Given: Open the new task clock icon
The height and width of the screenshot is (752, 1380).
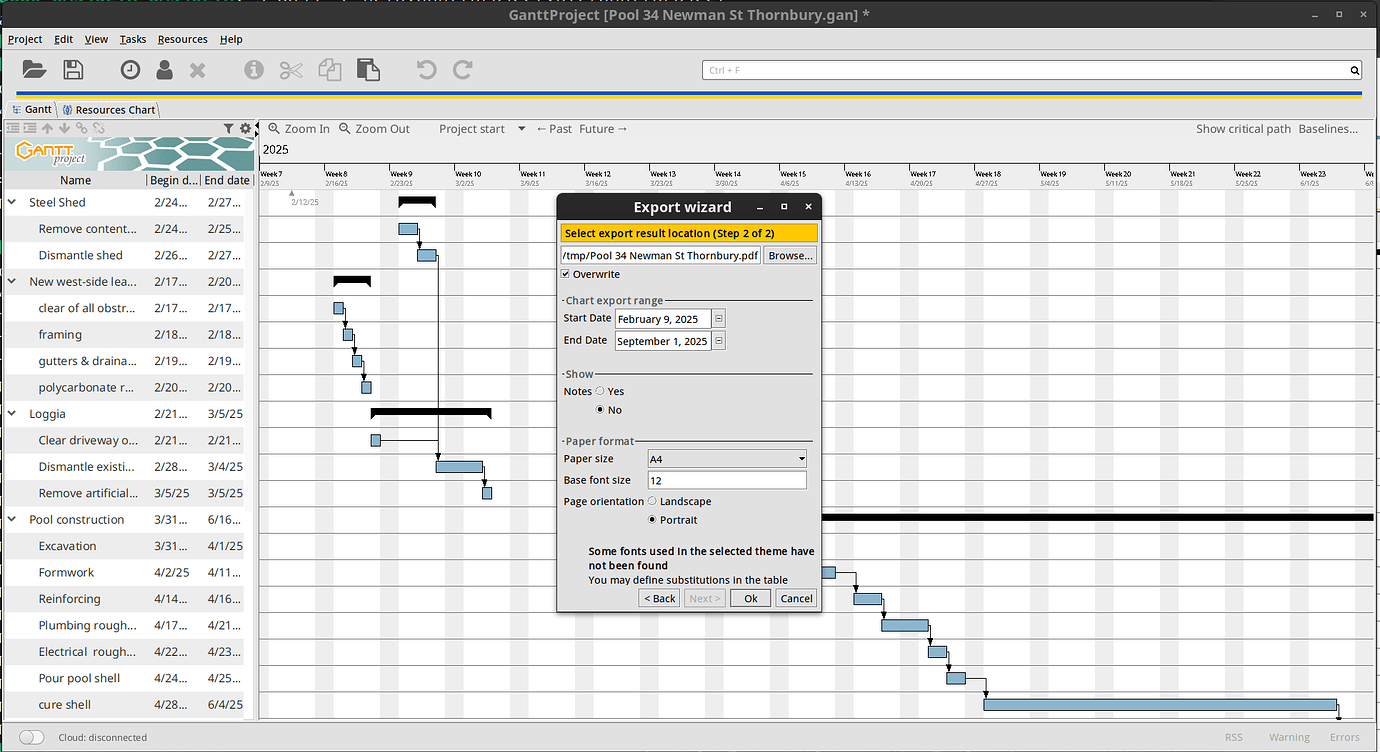Looking at the screenshot, I should tap(129, 69).
